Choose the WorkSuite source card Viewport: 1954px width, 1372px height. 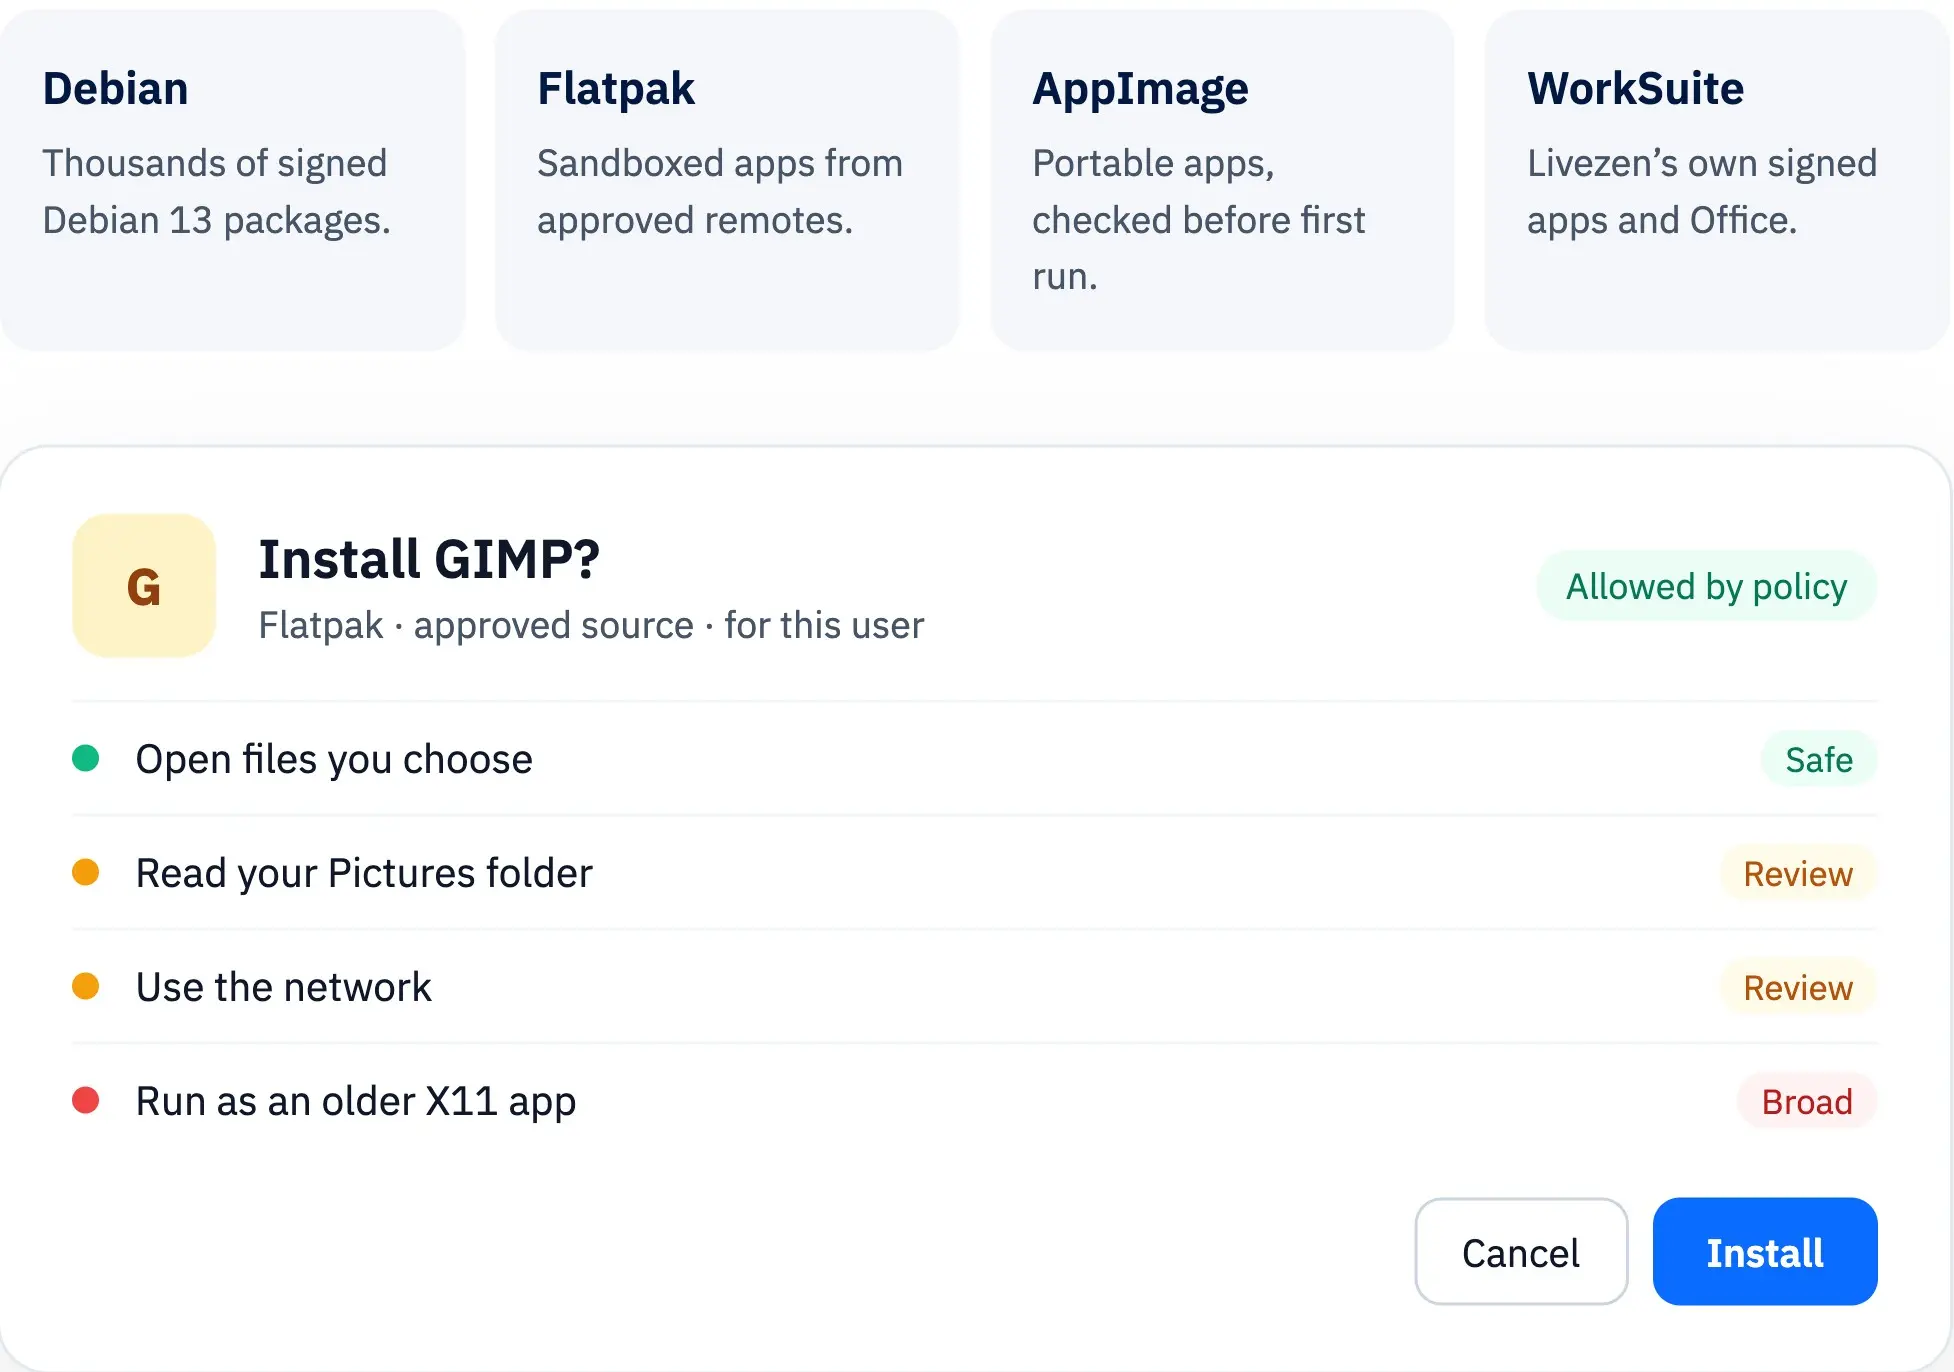1717,180
